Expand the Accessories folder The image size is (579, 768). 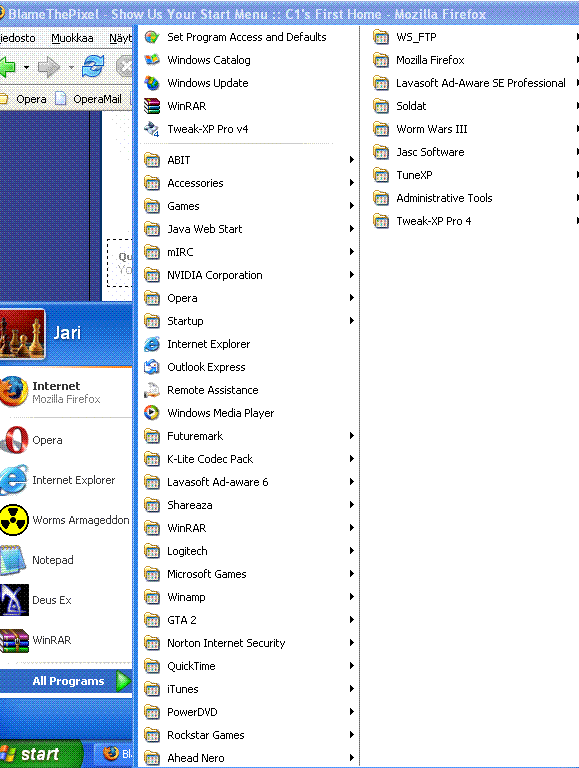(248, 183)
